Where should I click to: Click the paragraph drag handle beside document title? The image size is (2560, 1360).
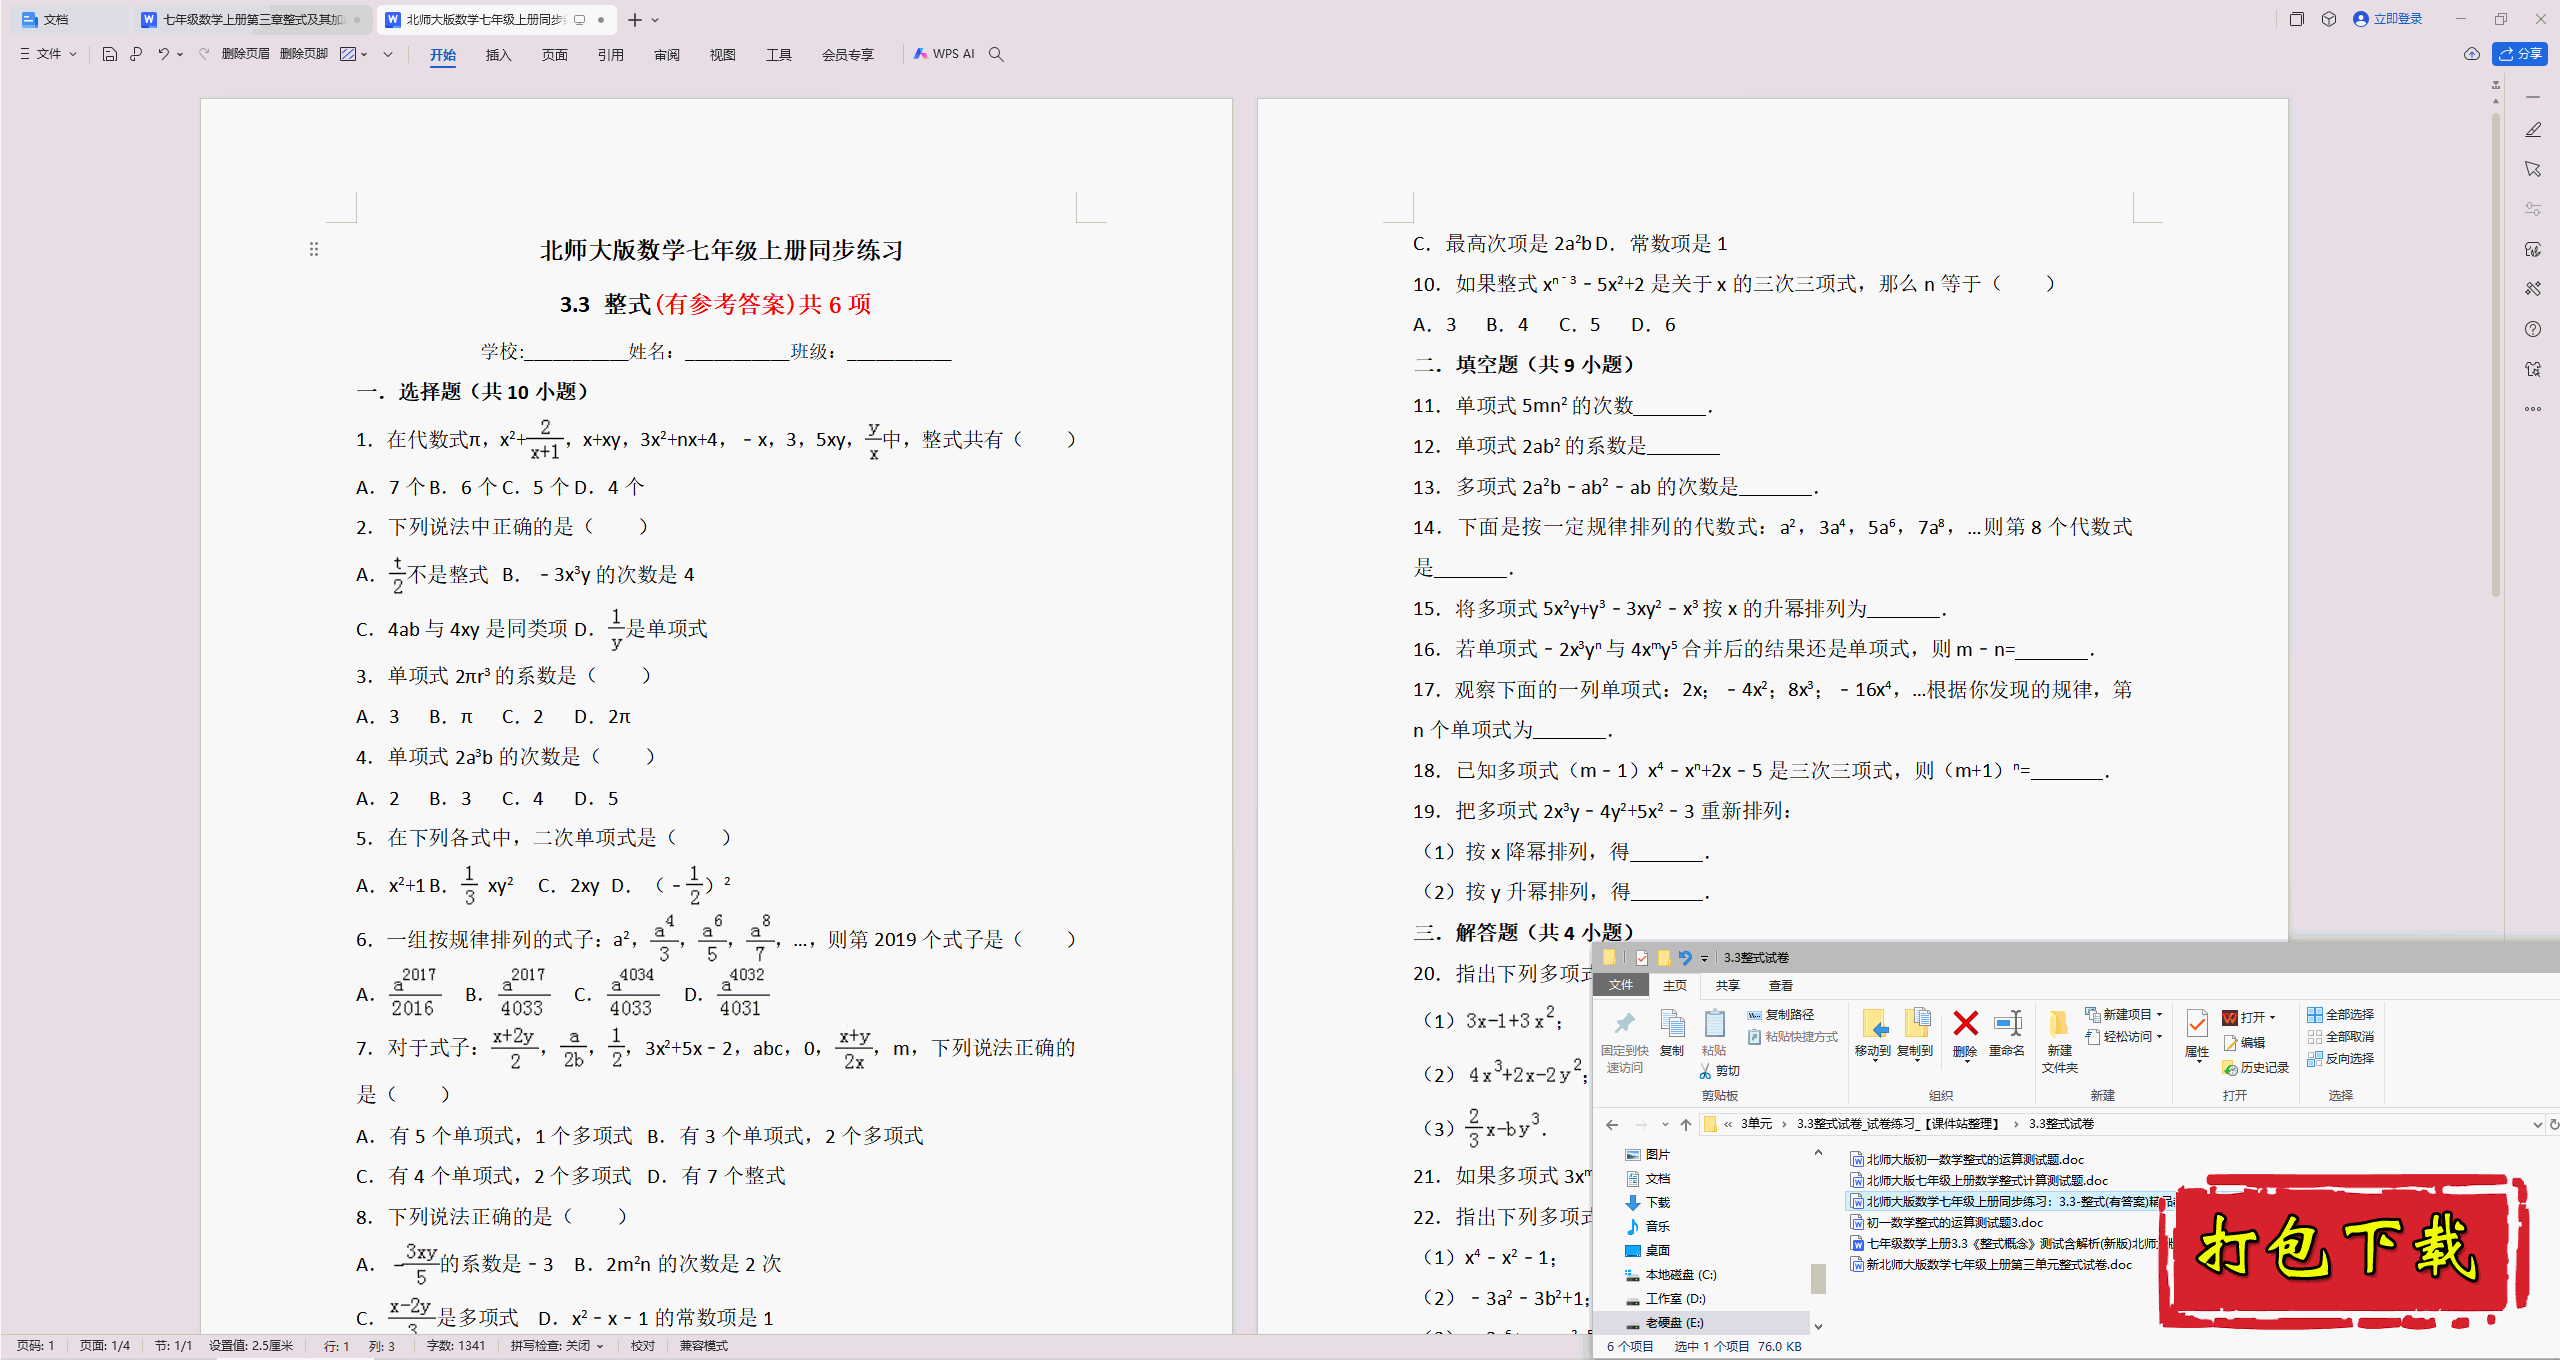click(x=314, y=249)
